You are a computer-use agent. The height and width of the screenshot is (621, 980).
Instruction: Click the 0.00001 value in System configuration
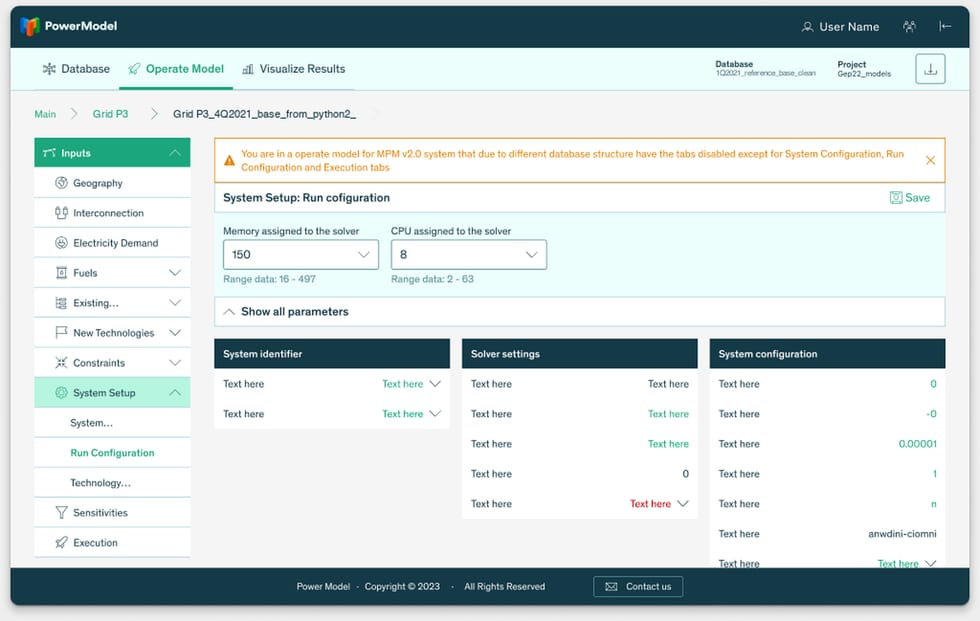[x=918, y=444]
